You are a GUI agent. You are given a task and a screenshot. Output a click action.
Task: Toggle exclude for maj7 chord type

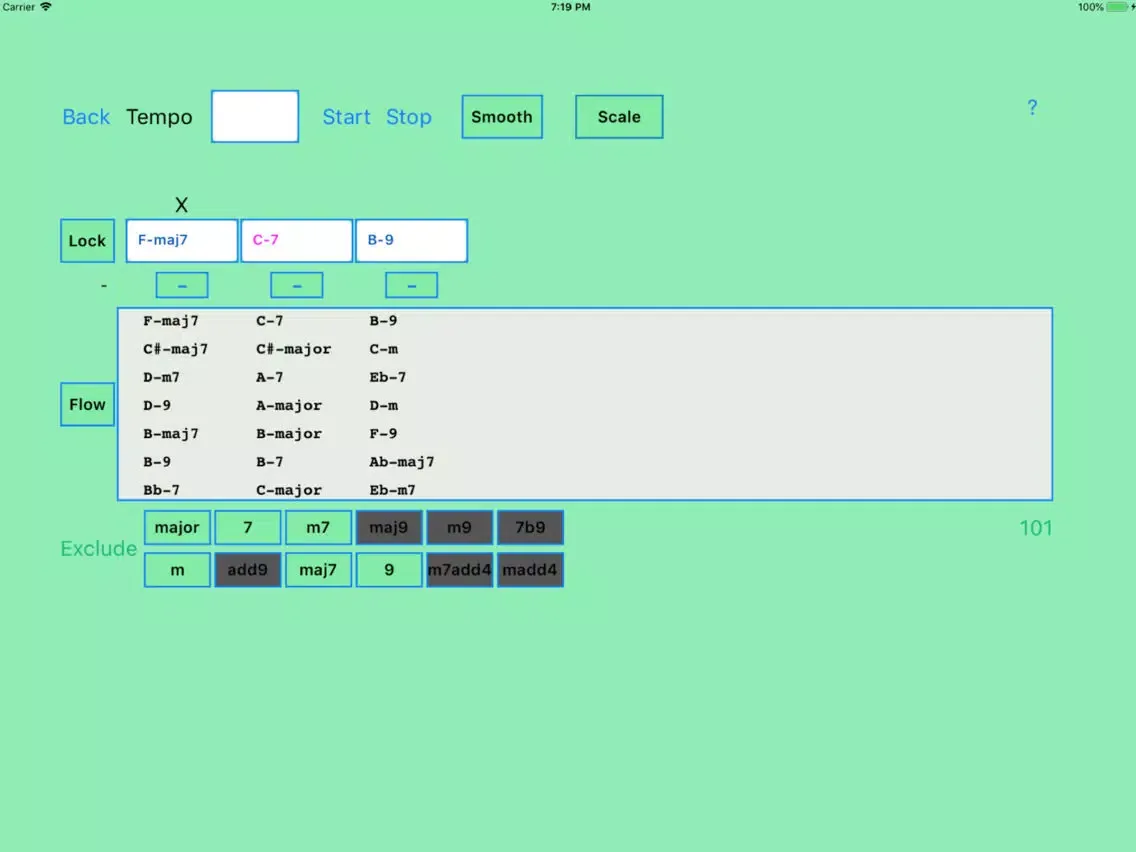[x=318, y=570]
